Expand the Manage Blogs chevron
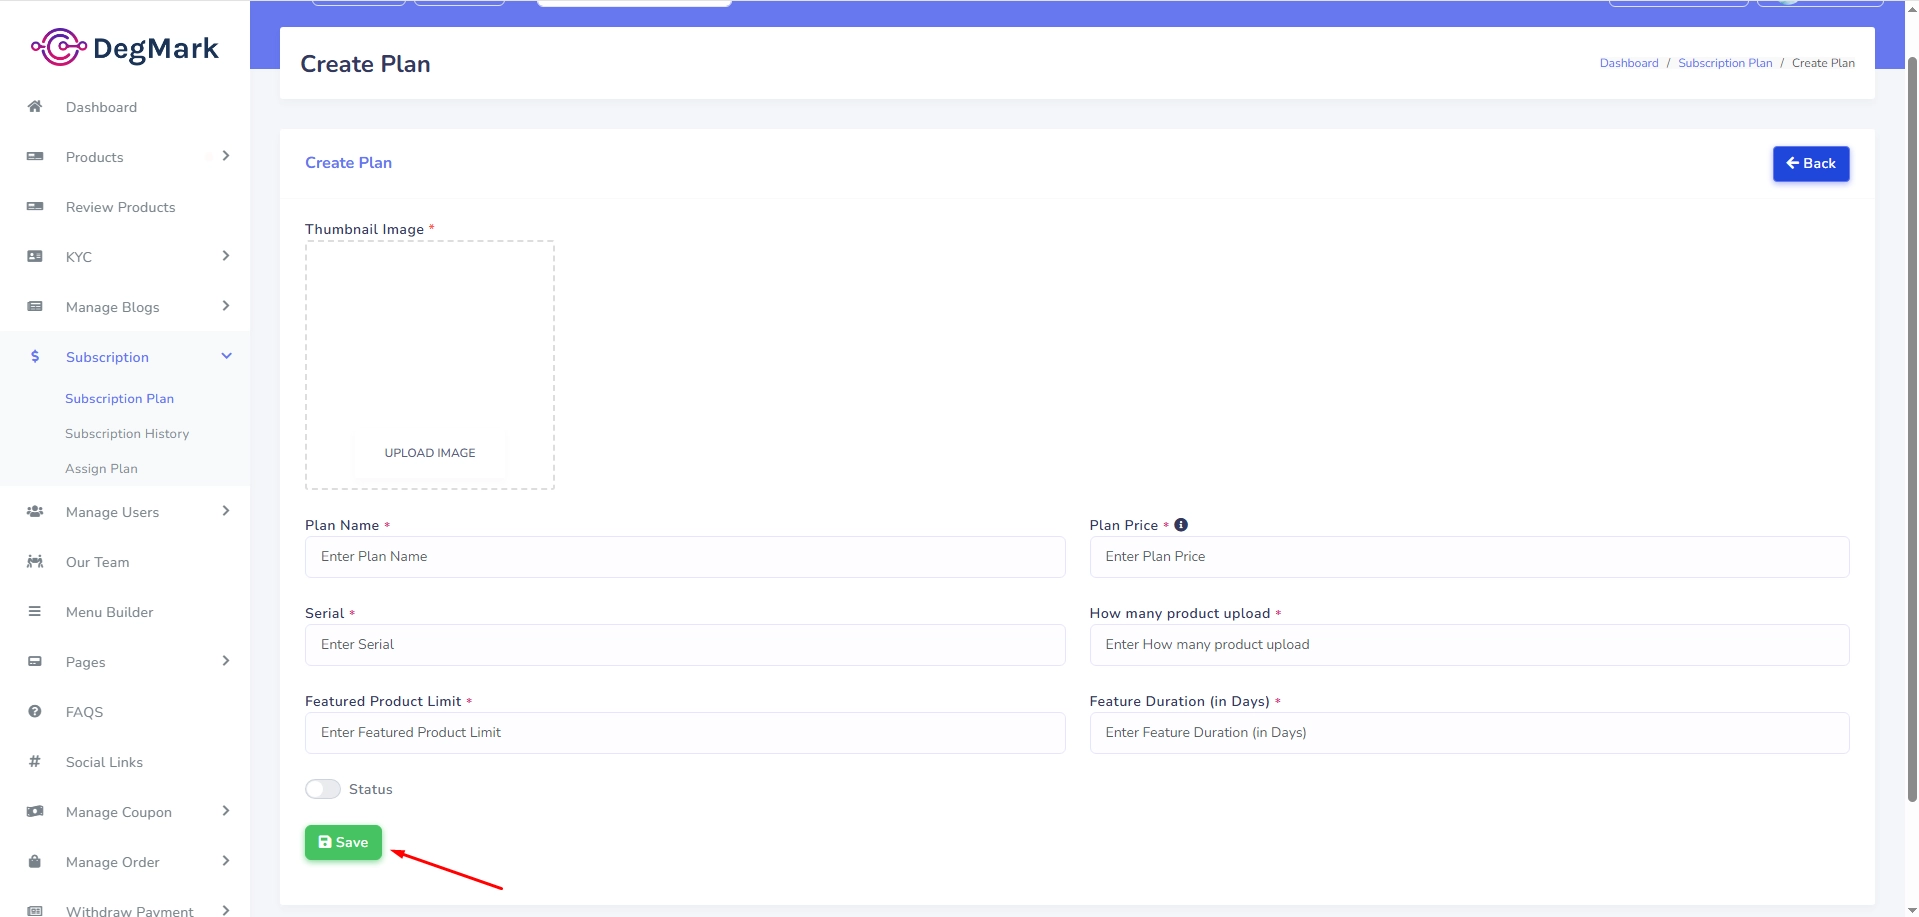Viewport: 1919px width, 917px height. (x=226, y=306)
